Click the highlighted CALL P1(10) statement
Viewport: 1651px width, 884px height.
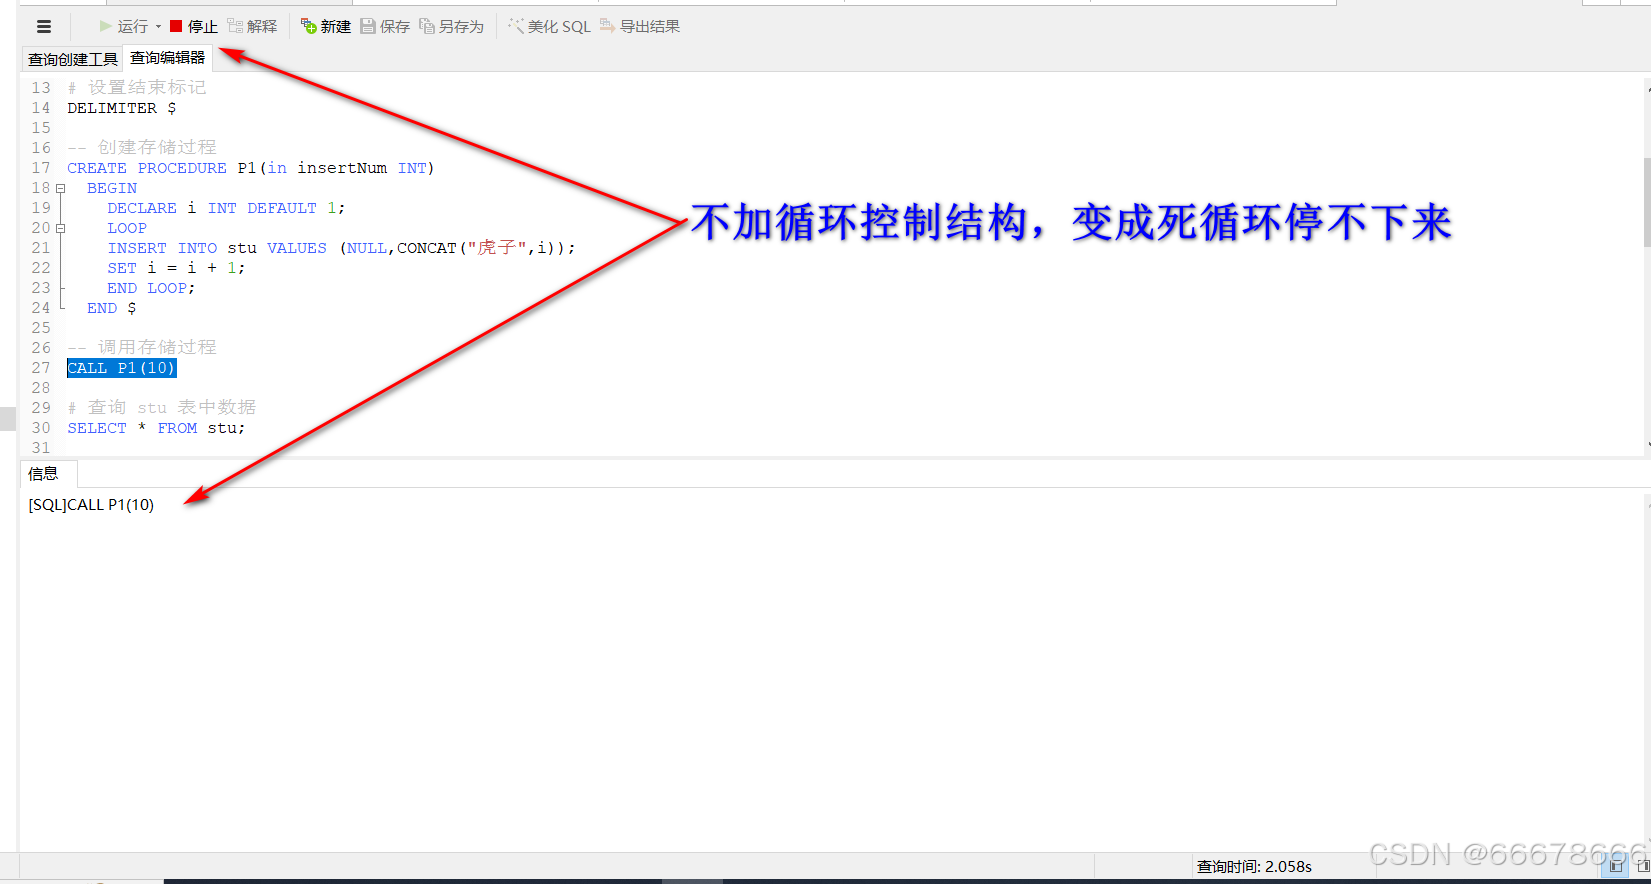[122, 368]
